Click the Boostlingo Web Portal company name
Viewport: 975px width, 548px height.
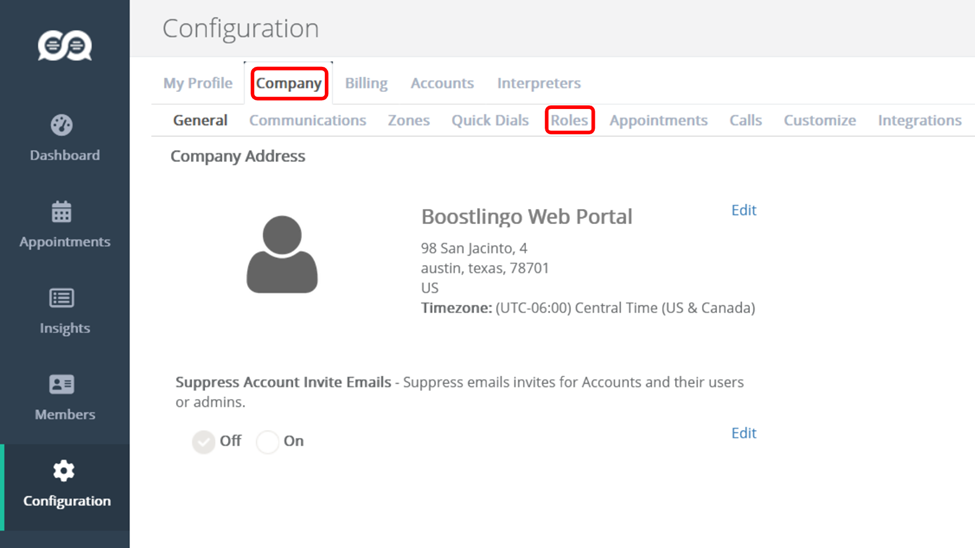527,216
